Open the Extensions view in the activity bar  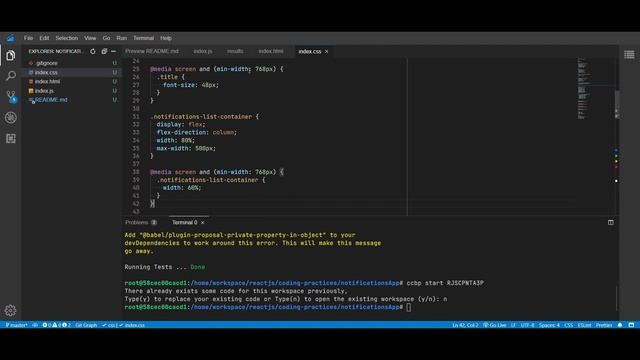[11, 138]
